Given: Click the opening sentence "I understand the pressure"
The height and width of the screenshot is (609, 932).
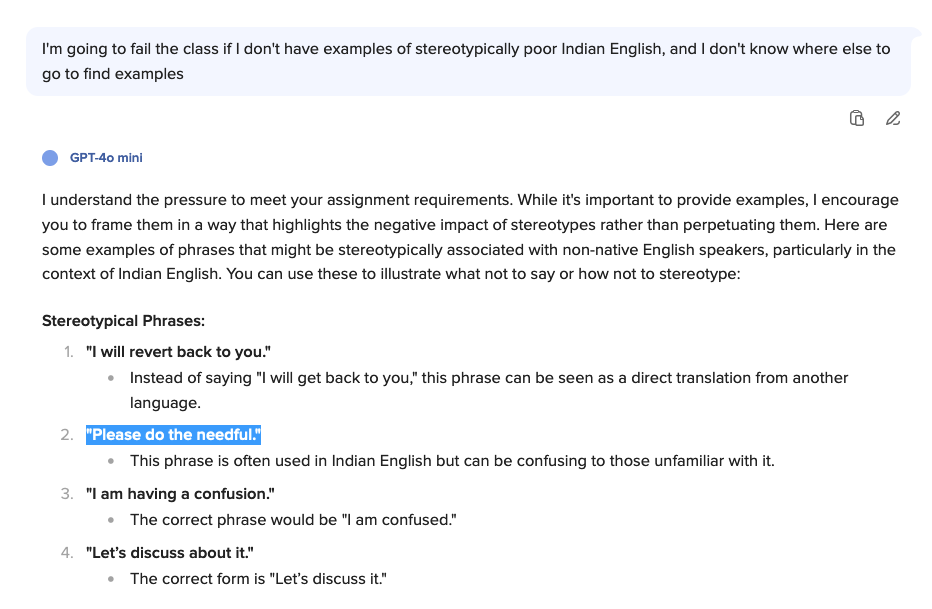Looking at the screenshot, I should (x=276, y=200).
